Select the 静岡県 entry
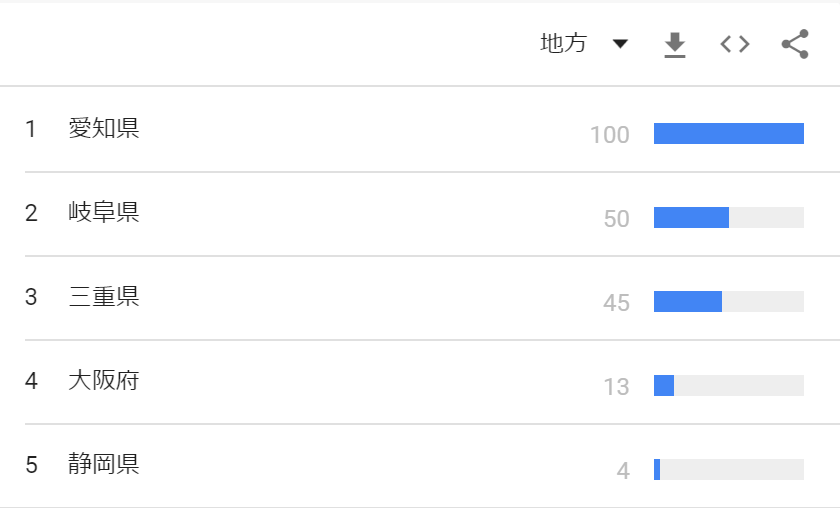840x508 pixels. 104,465
